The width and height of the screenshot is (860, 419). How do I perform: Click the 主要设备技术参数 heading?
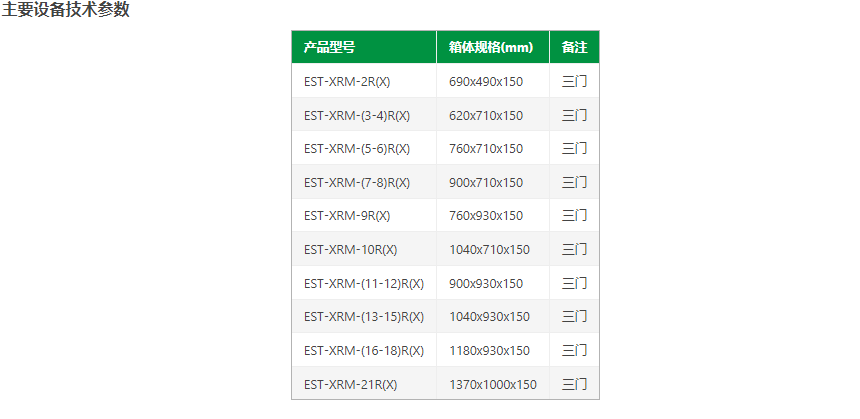(x=65, y=10)
